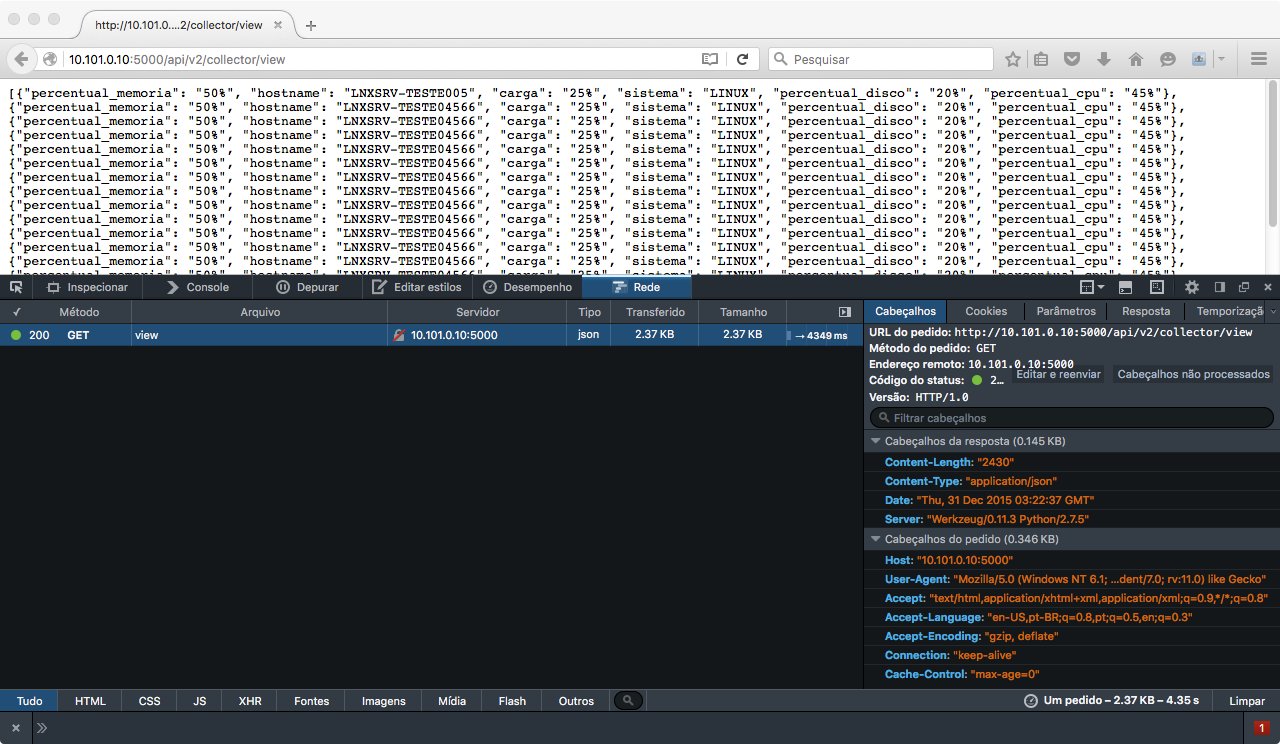
Task: Go back using the back arrow
Action: pos(22,59)
